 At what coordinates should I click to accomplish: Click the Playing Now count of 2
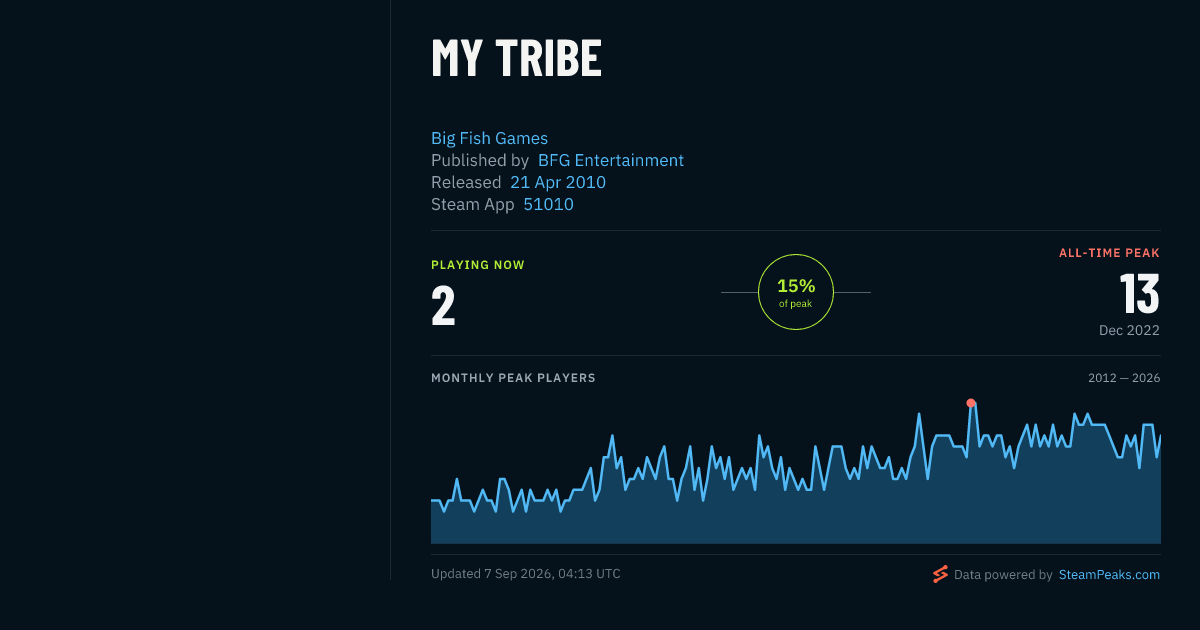tap(443, 306)
